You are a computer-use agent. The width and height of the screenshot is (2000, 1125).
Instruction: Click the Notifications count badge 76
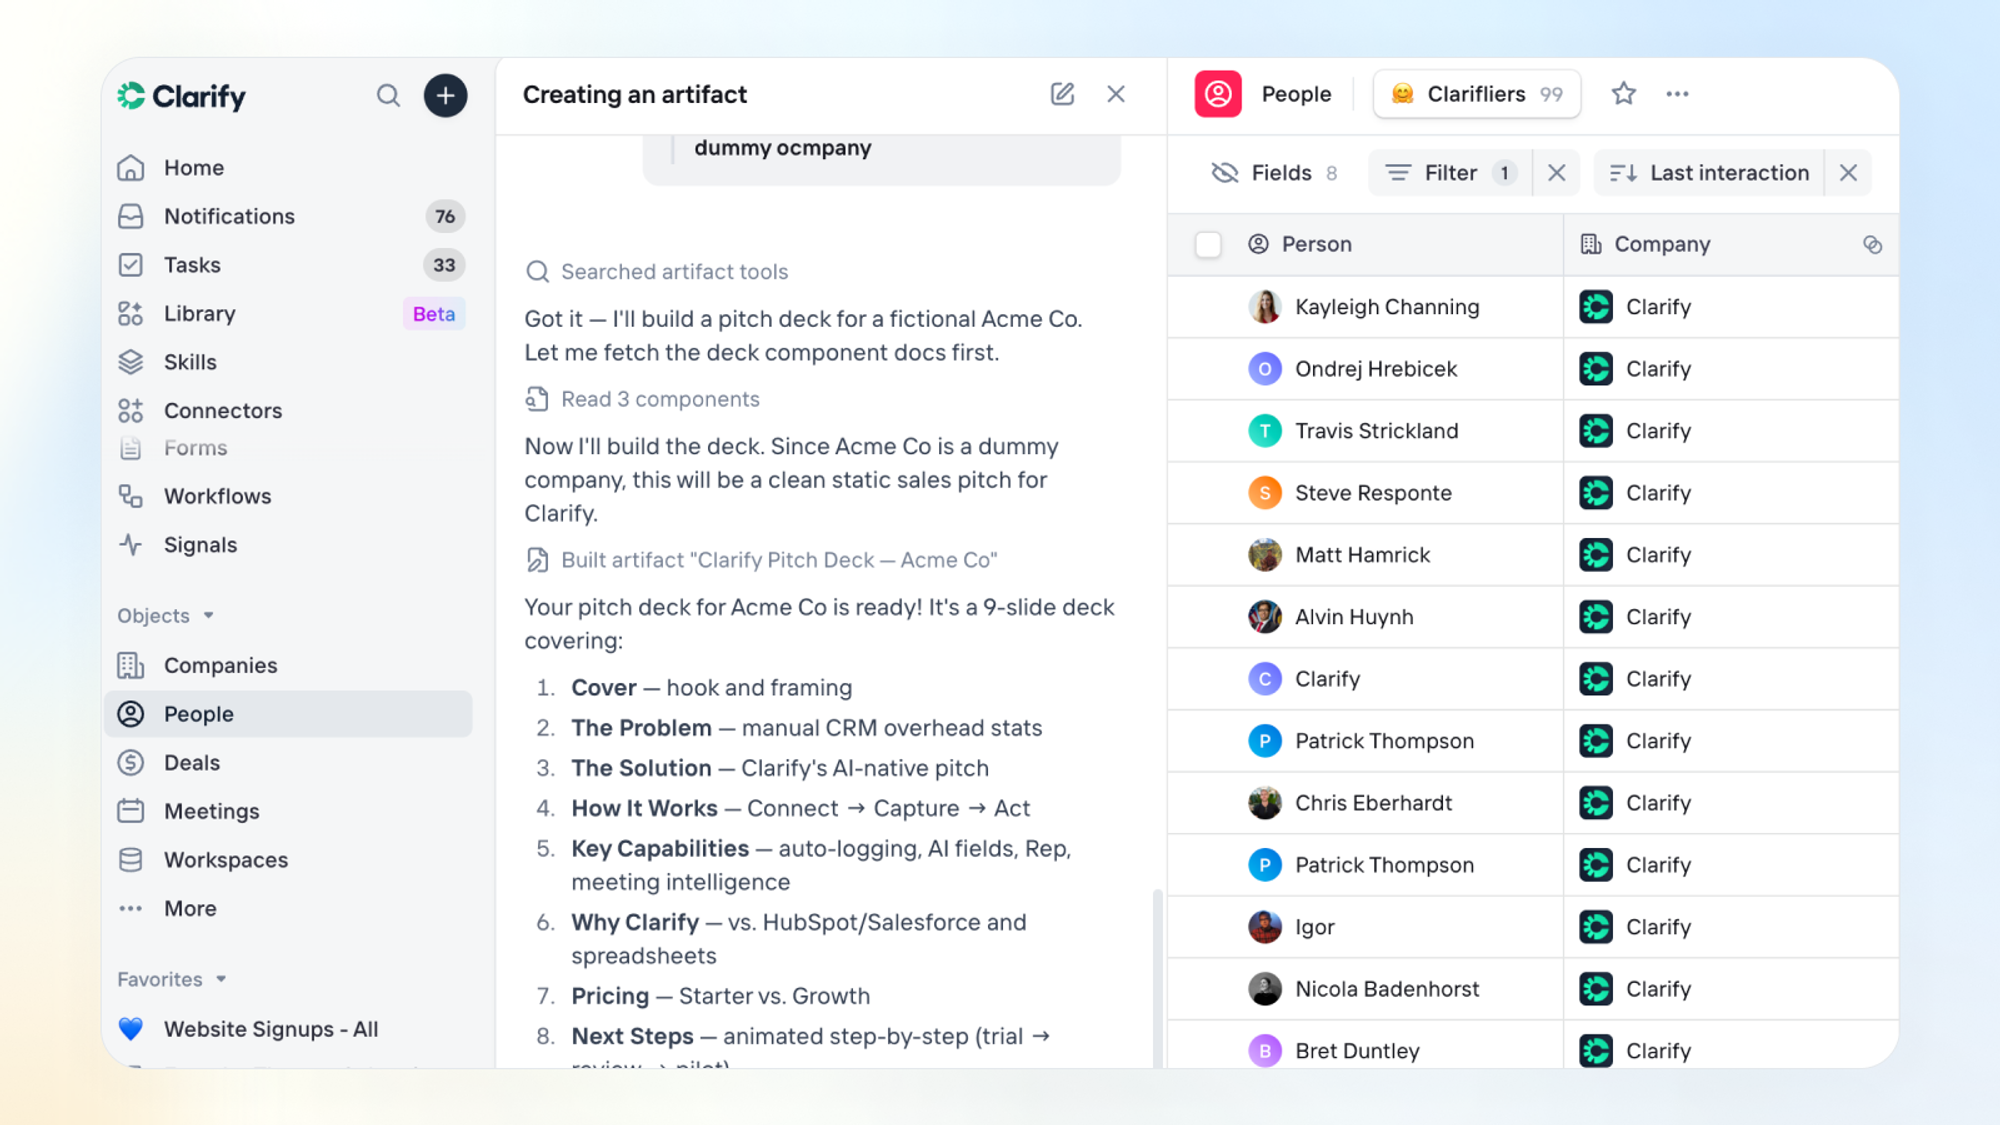[x=445, y=216]
